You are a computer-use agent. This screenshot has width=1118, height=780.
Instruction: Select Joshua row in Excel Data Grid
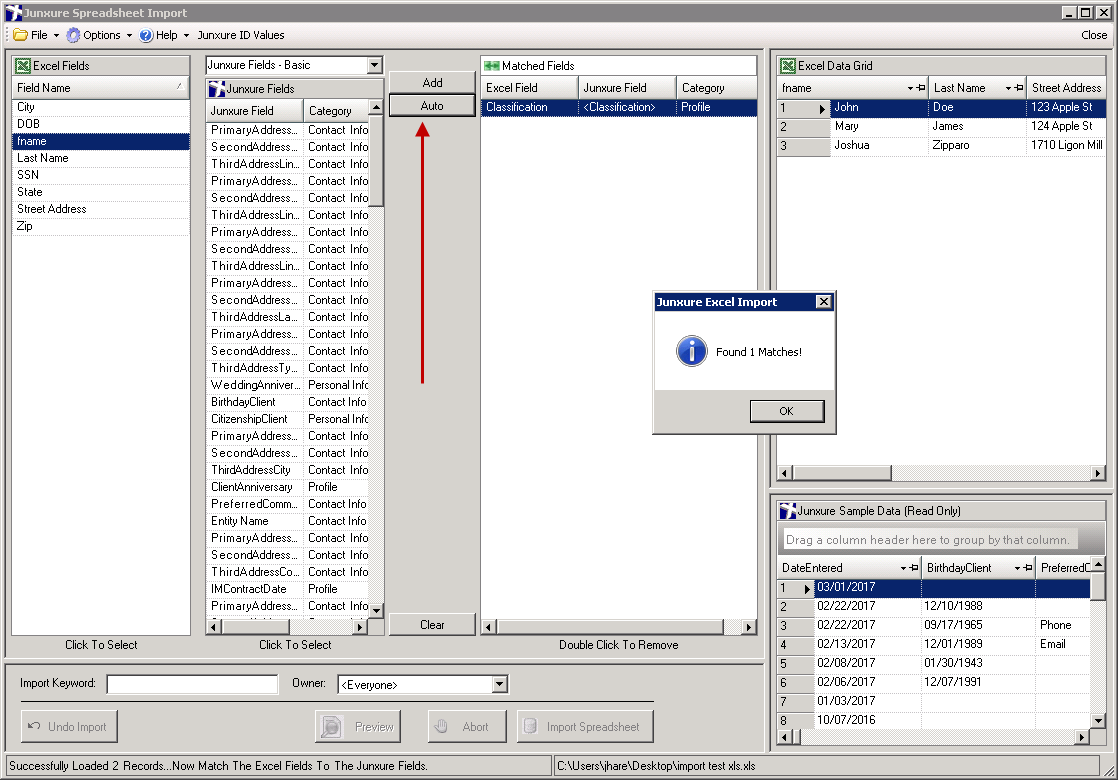point(941,145)
